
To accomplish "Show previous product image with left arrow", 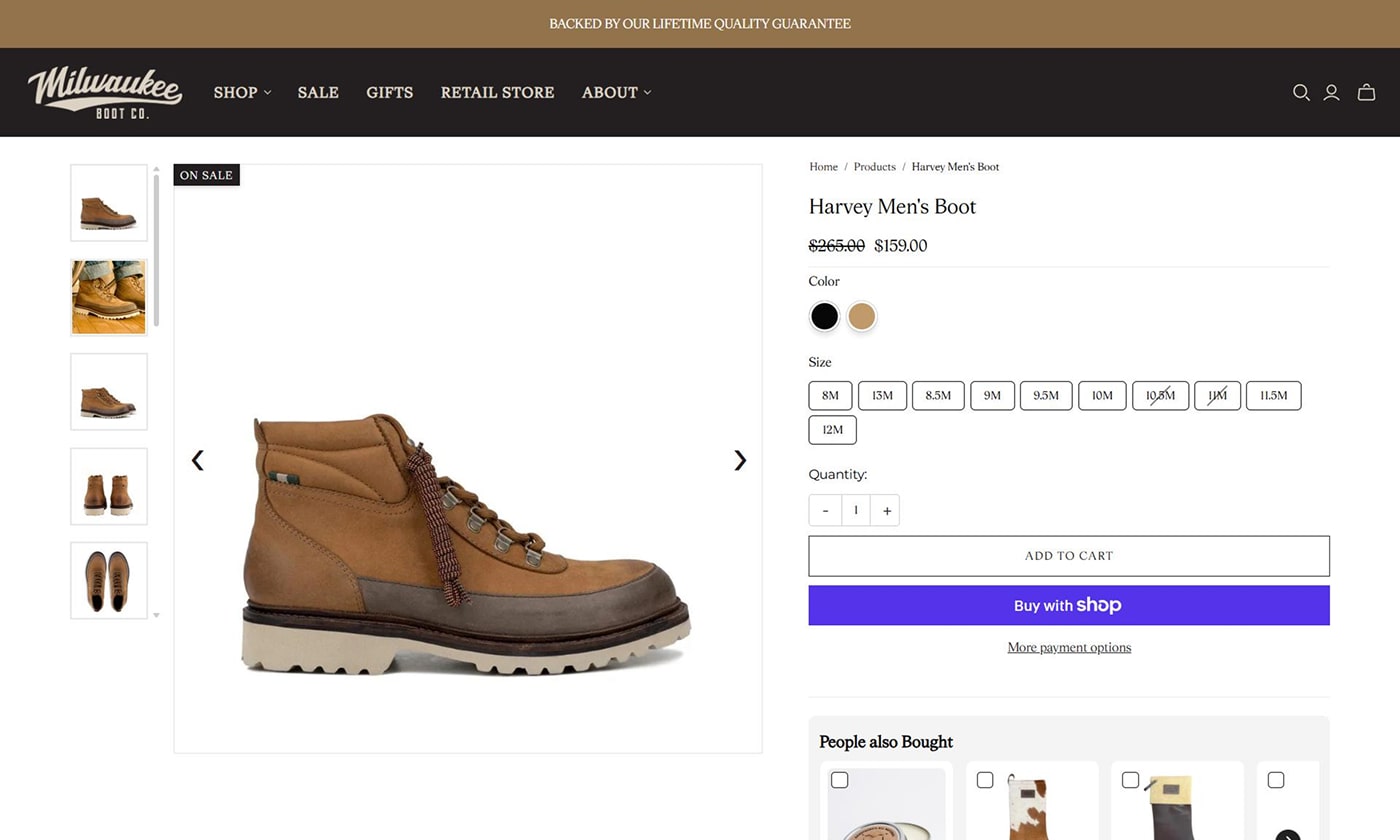I will (198, 460).
